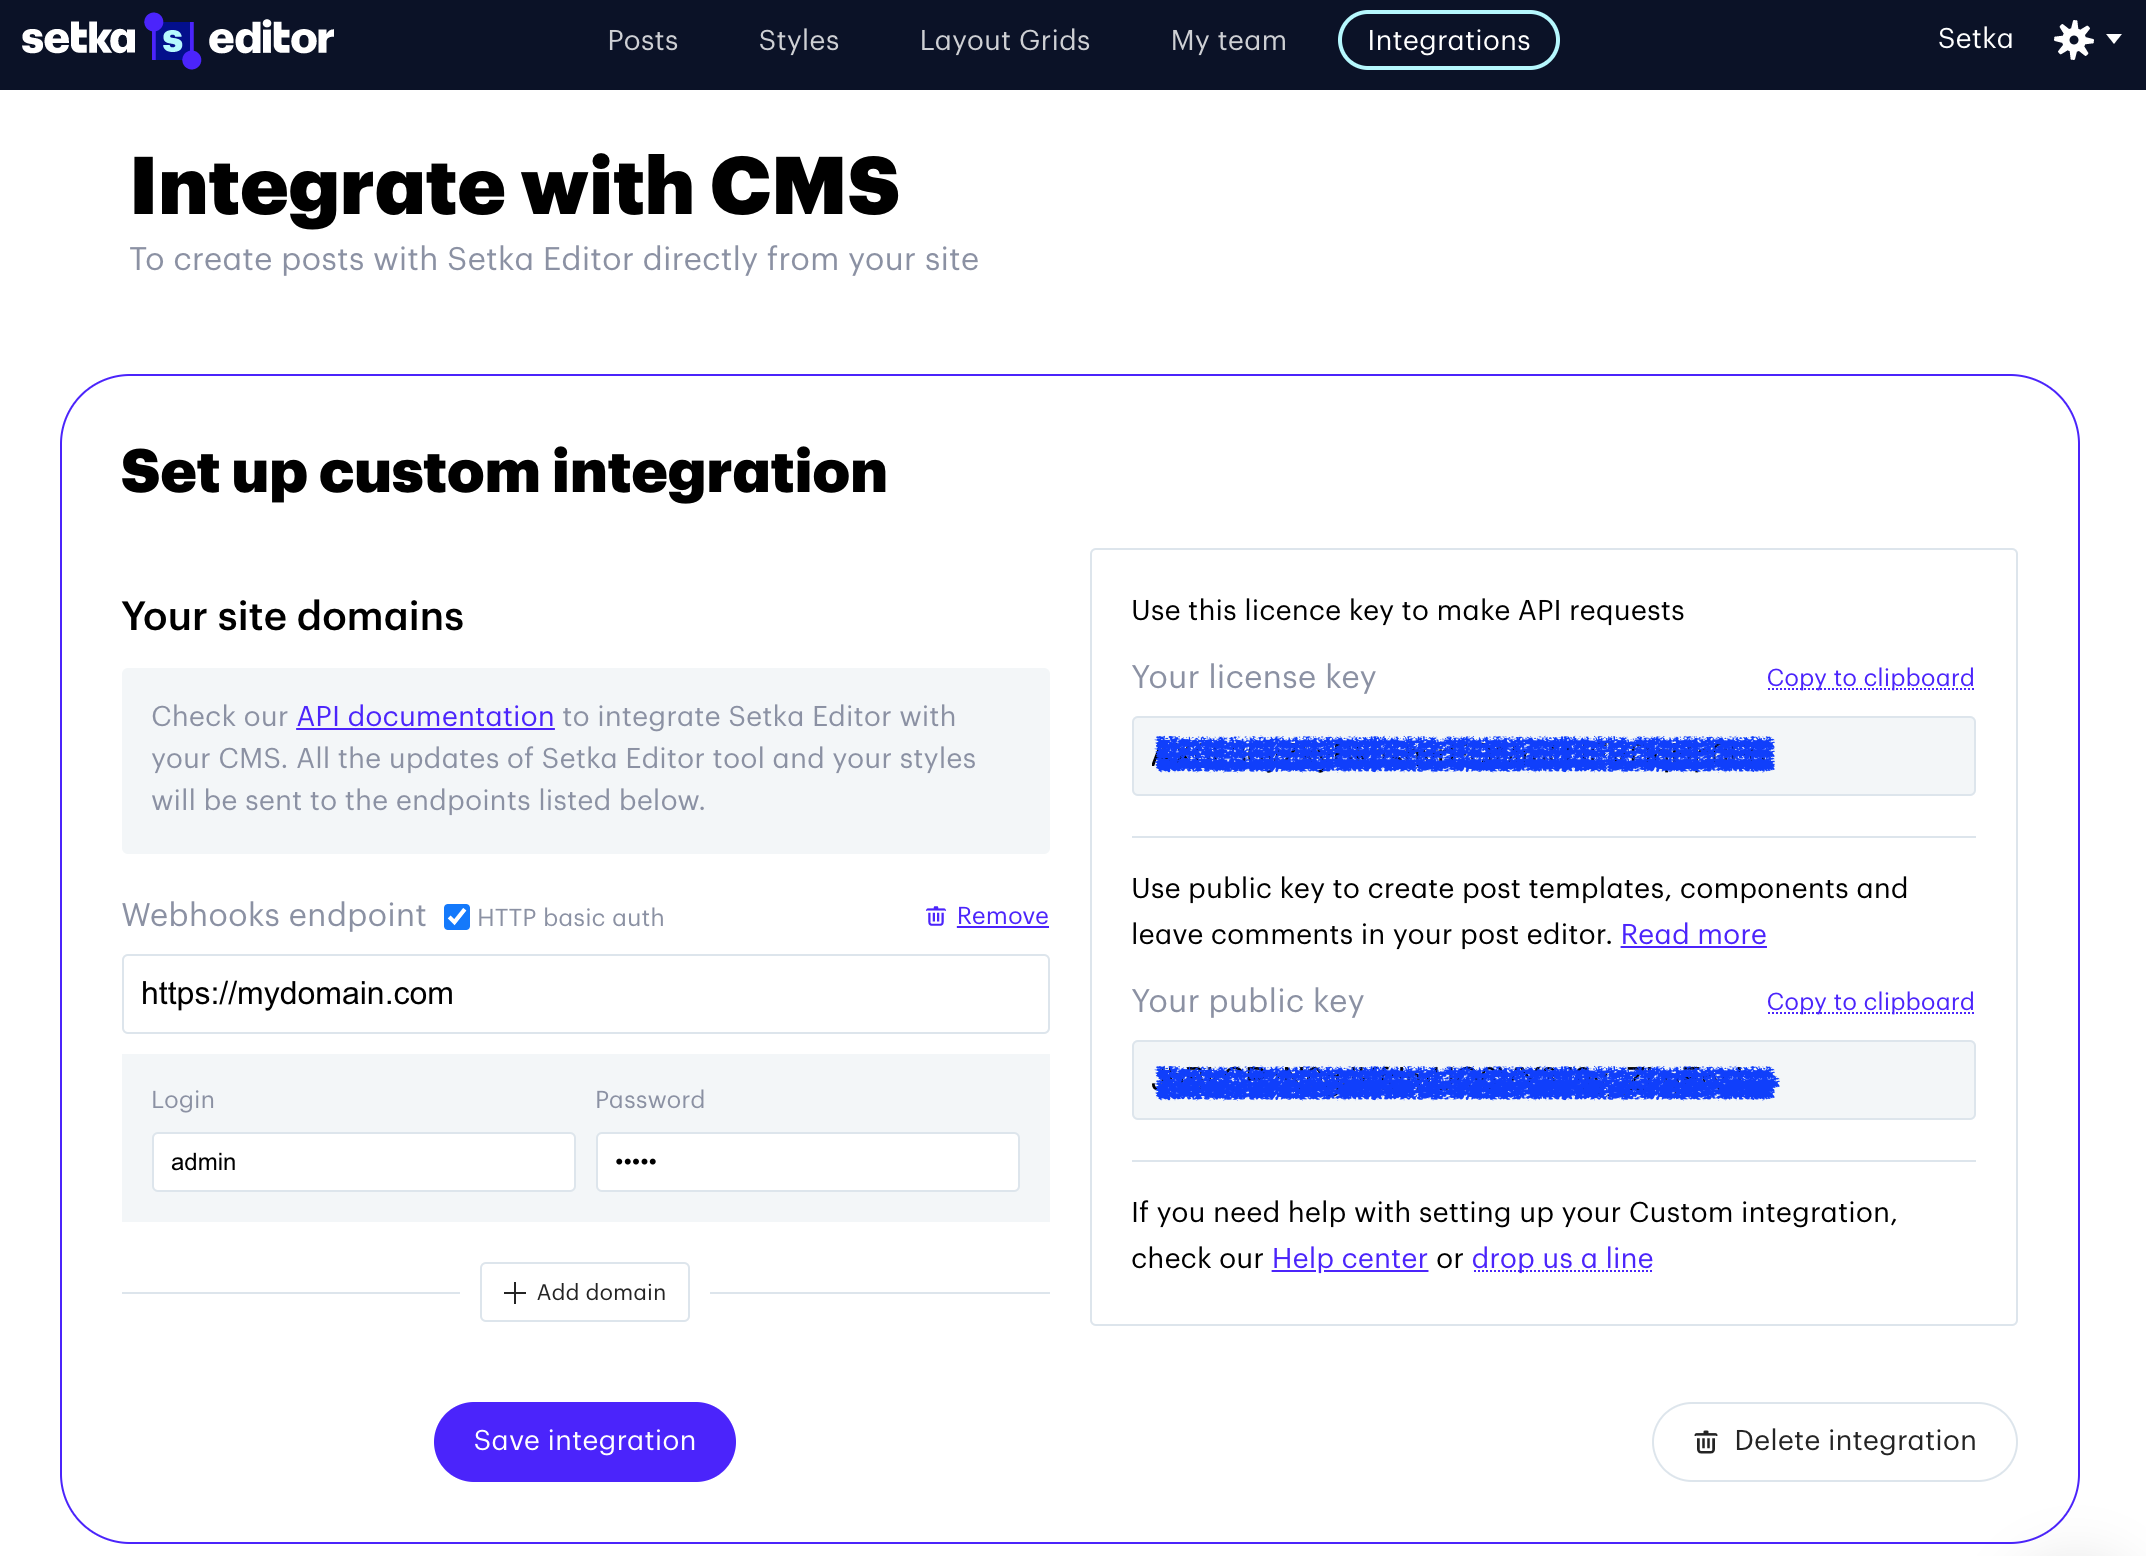Open the Layout Grids tab
This screenshot has height=1556, width=2146.
(x=1005, y=40)
